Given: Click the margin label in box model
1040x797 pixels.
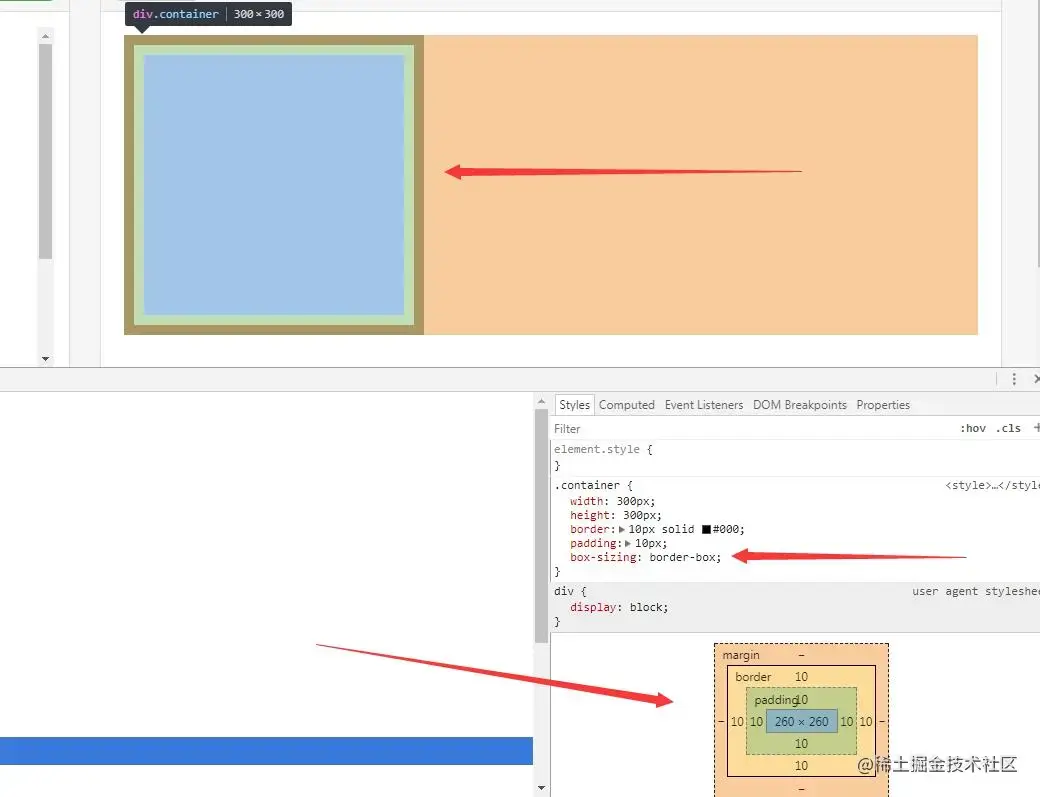Looking at the screenshot, I should pos(741,655).
